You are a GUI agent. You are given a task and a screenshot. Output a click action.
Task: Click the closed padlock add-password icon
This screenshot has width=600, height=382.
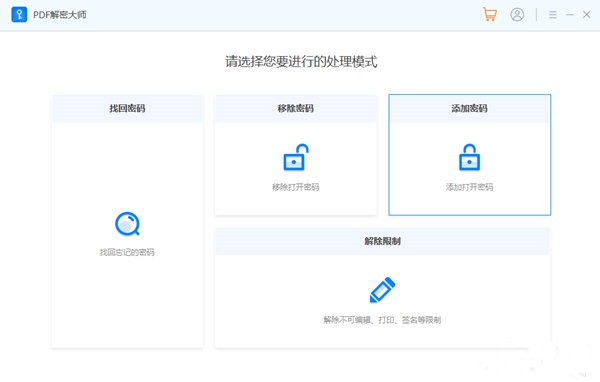(470, 157)
